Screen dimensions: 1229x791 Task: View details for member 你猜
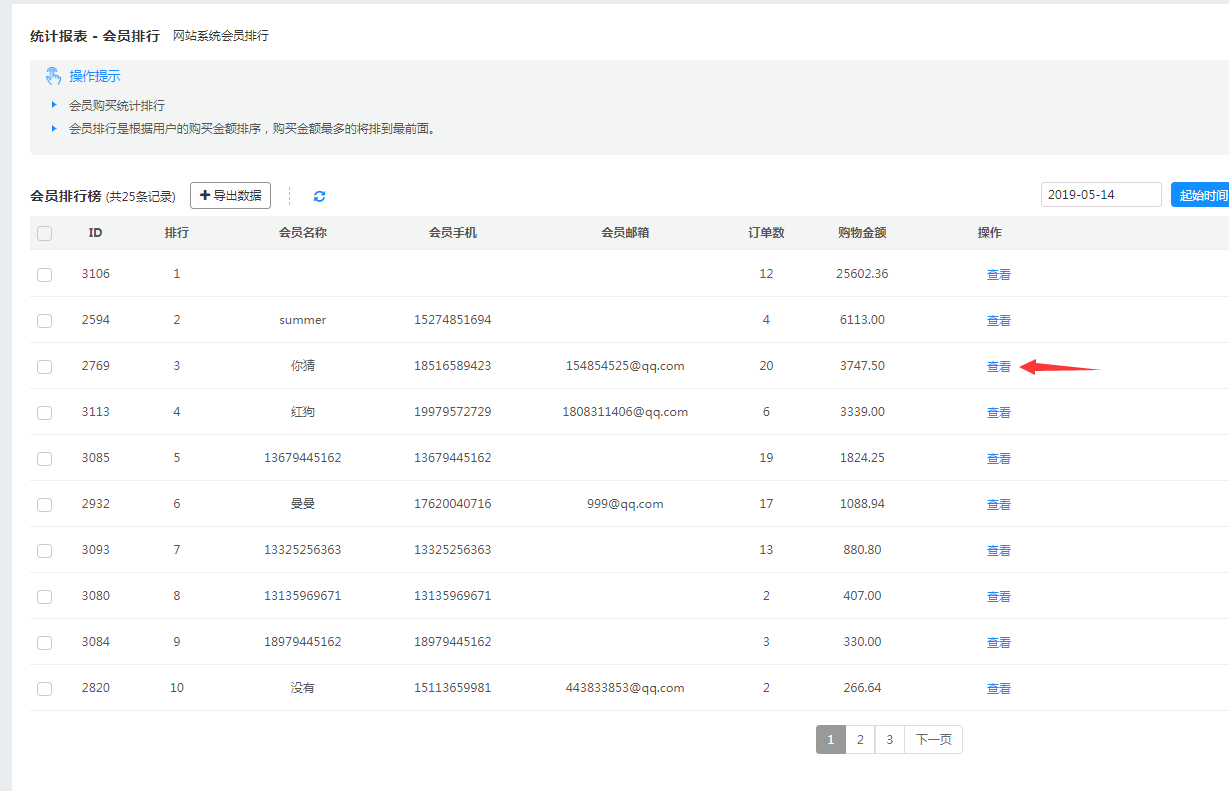point(998,367)
